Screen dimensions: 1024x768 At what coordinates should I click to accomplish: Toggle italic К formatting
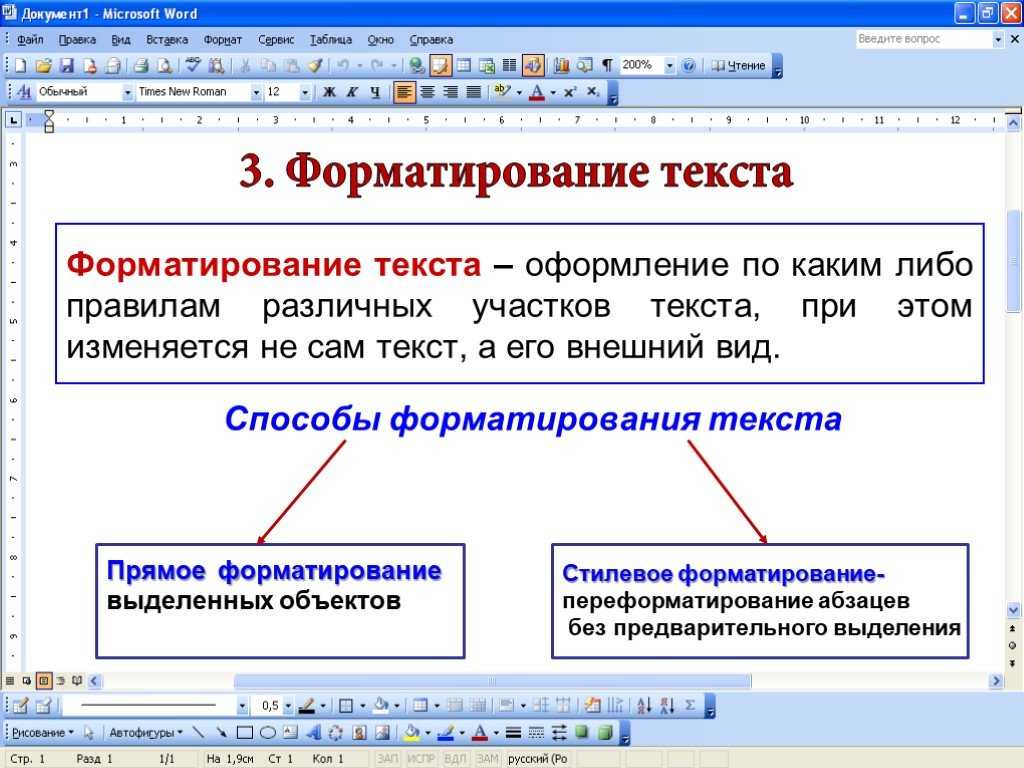click(352, 92)
